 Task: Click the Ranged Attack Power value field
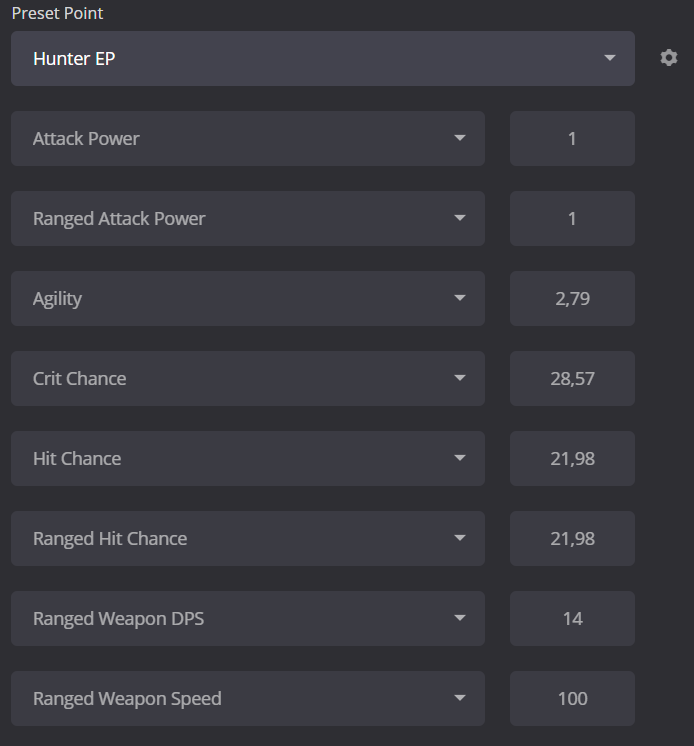click(x=572, y=218)
